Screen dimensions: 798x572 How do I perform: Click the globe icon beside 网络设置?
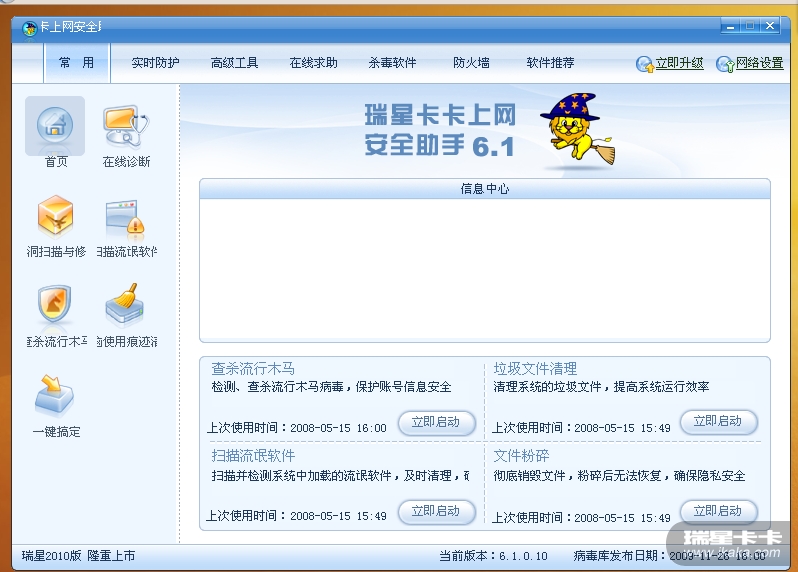point(725,64)
